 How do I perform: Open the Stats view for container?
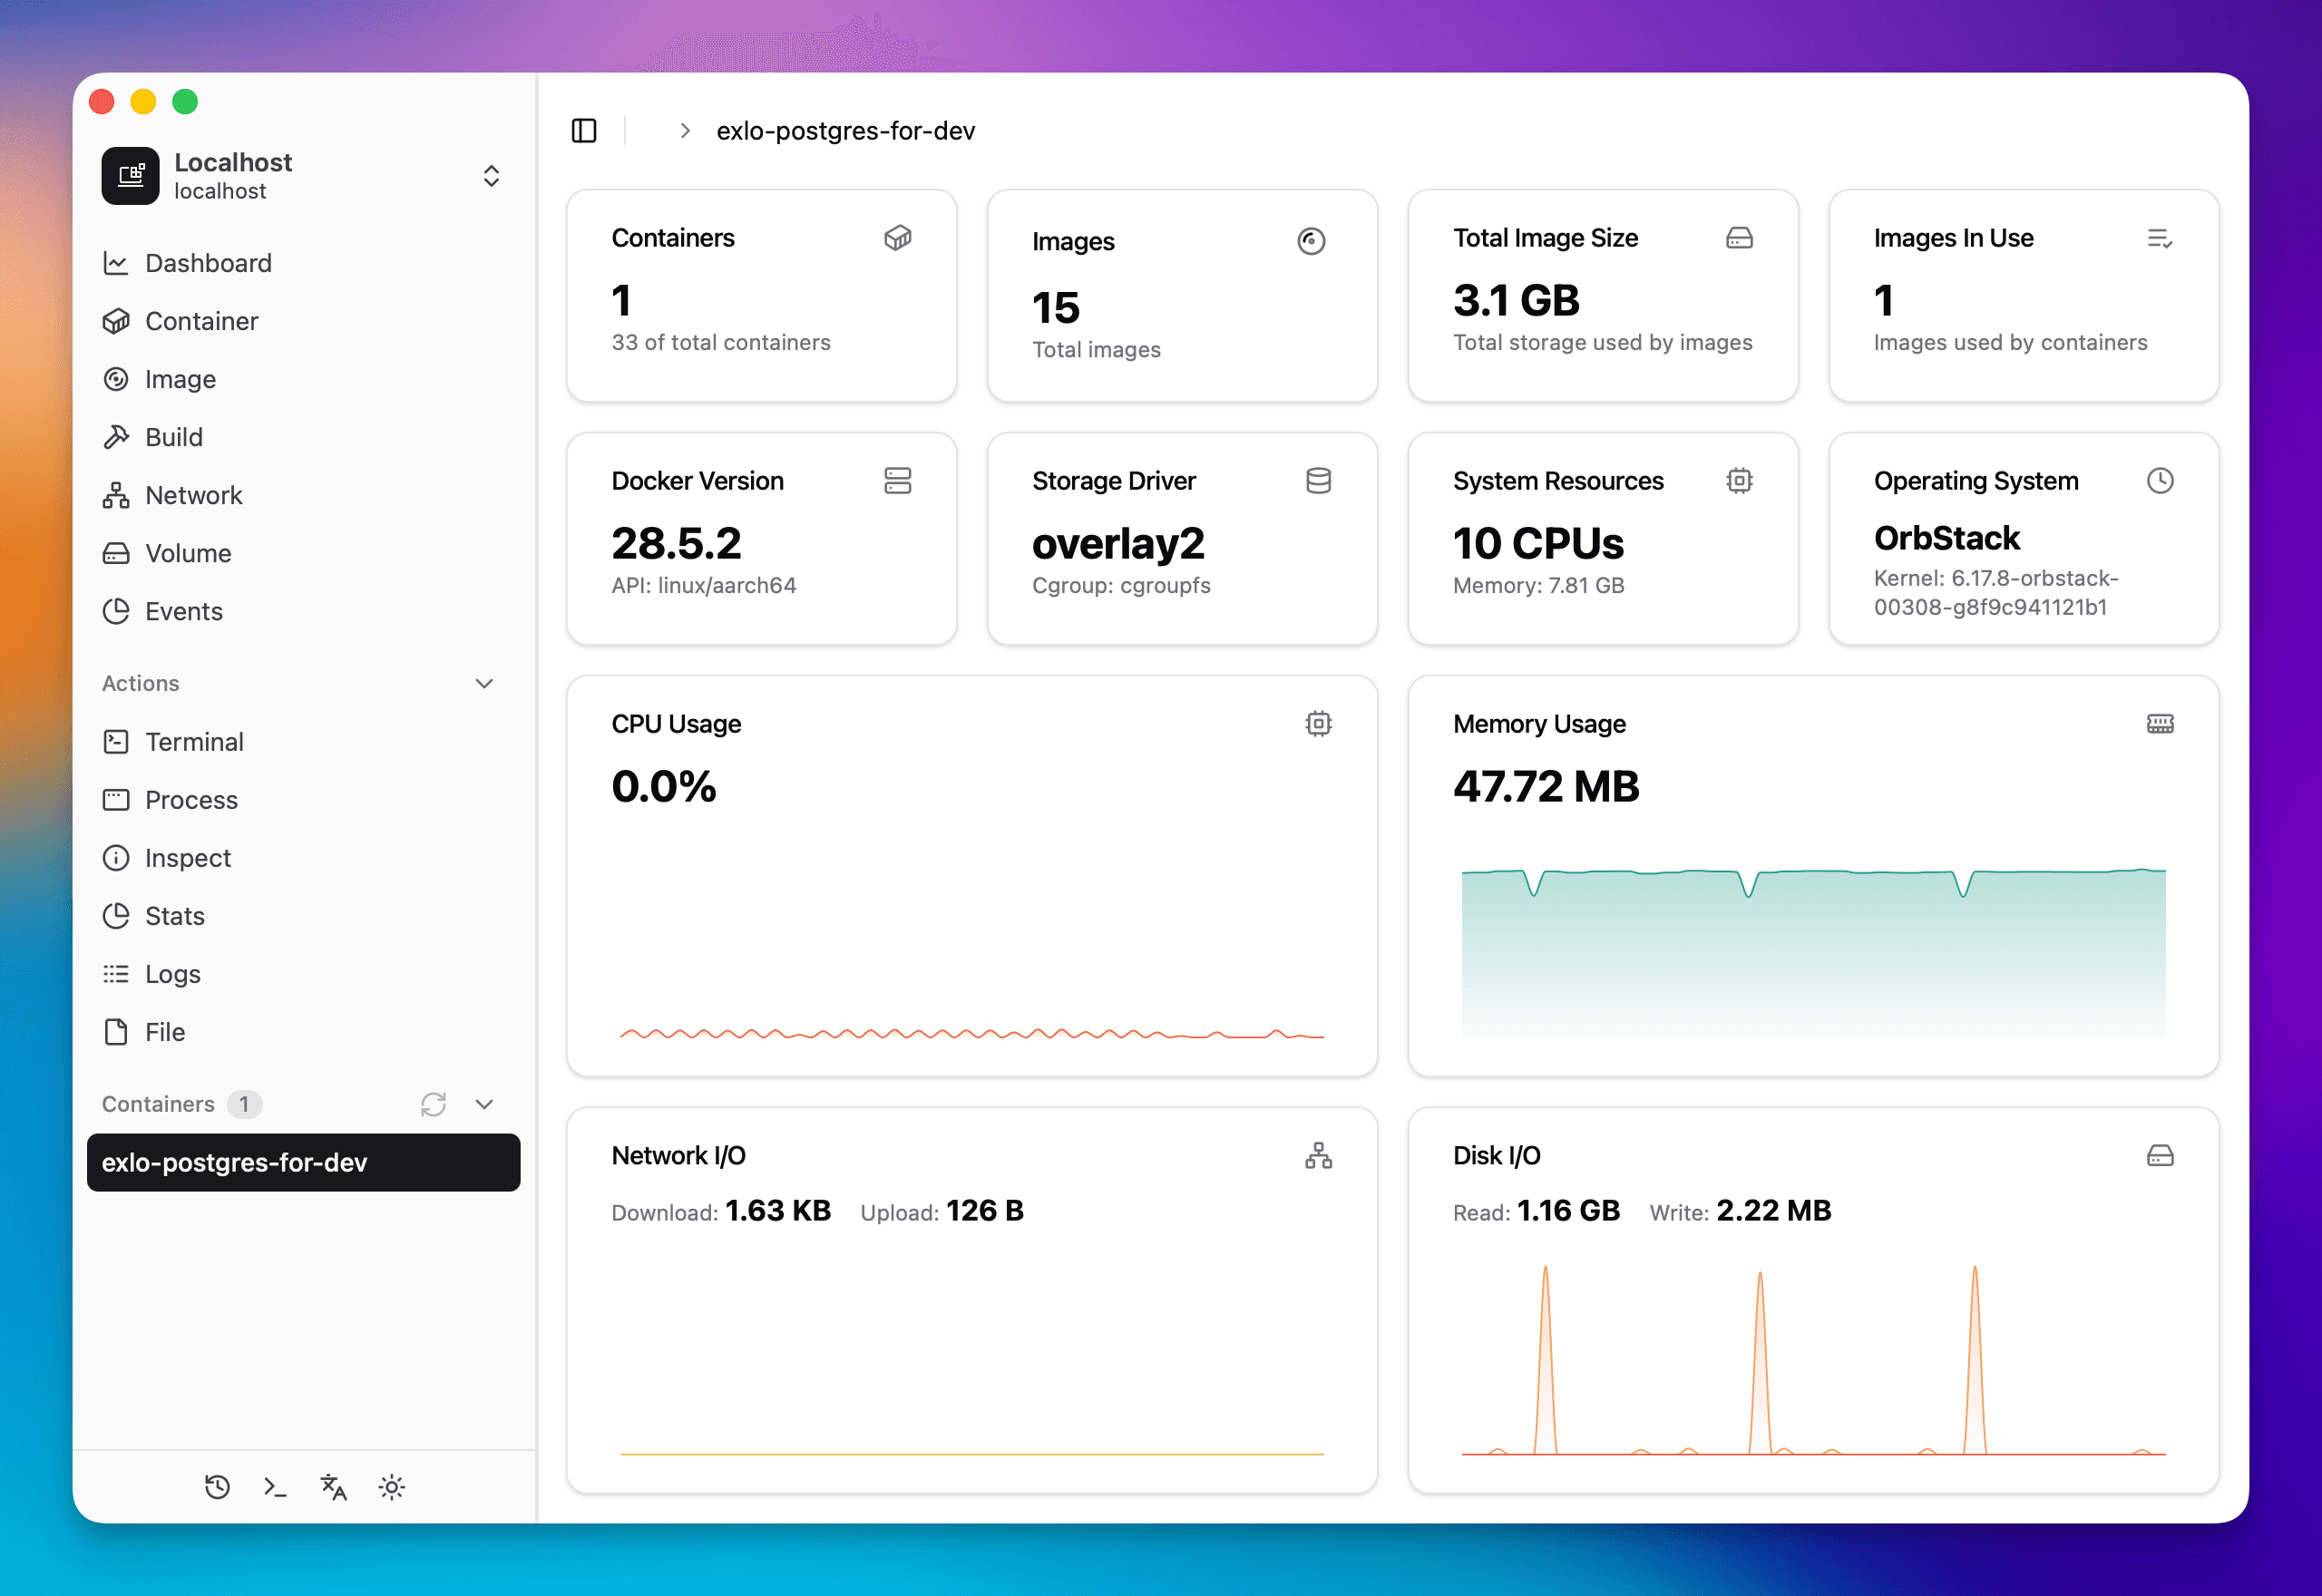[x=176, y=915]
